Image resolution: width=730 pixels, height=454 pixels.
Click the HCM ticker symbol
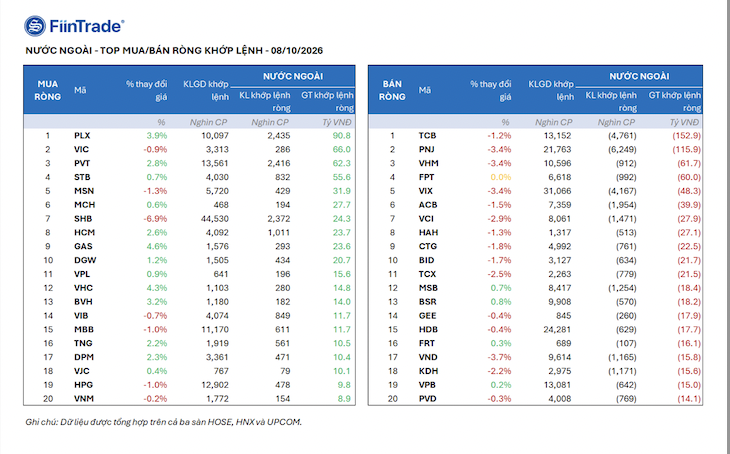(84, 232)
